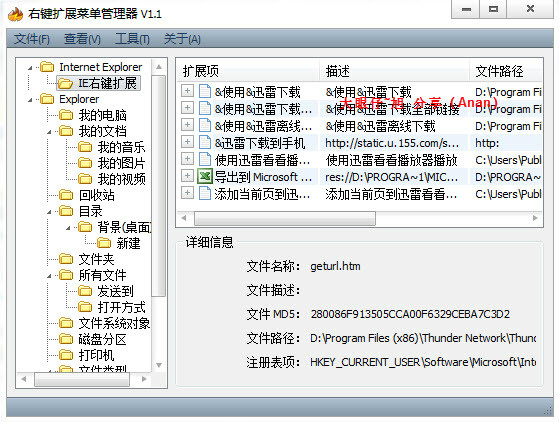559x422 pixels.
Task: Open the 工具(T) menu
Action: (x=132, y=38)
